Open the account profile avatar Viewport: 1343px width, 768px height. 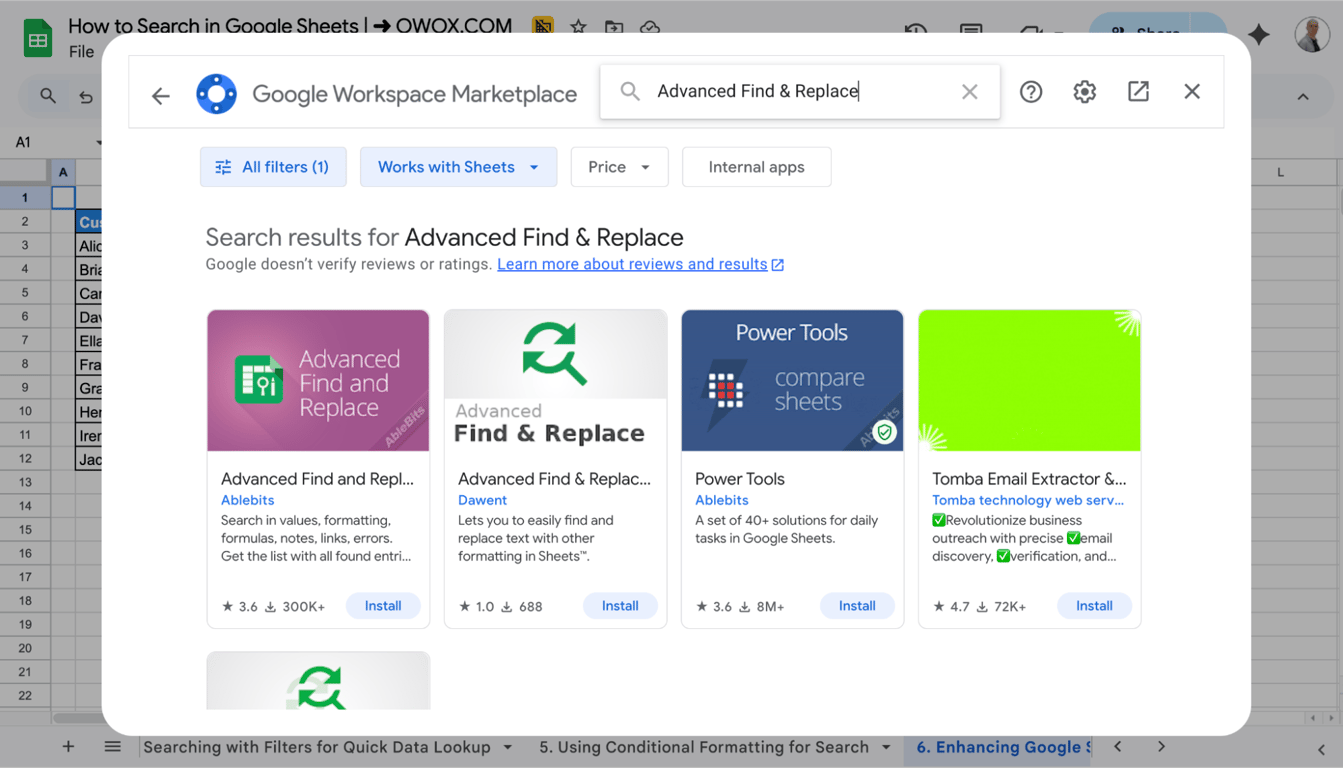click(x=1312, y=34)
